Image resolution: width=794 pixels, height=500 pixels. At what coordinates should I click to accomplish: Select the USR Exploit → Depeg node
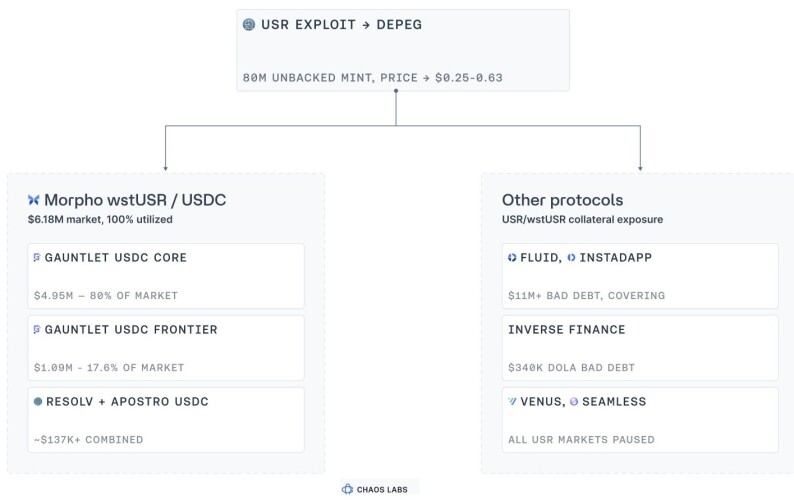pyautogui.click(x=403, y=50)
